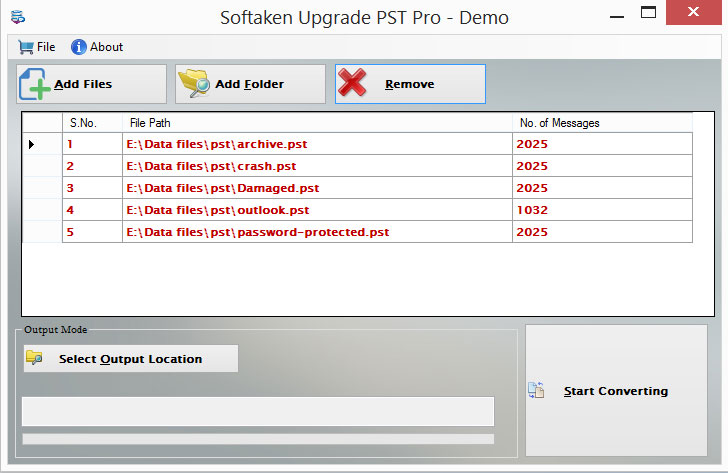
Task: Click the File Path column header
Action: (x=318, y=123)
